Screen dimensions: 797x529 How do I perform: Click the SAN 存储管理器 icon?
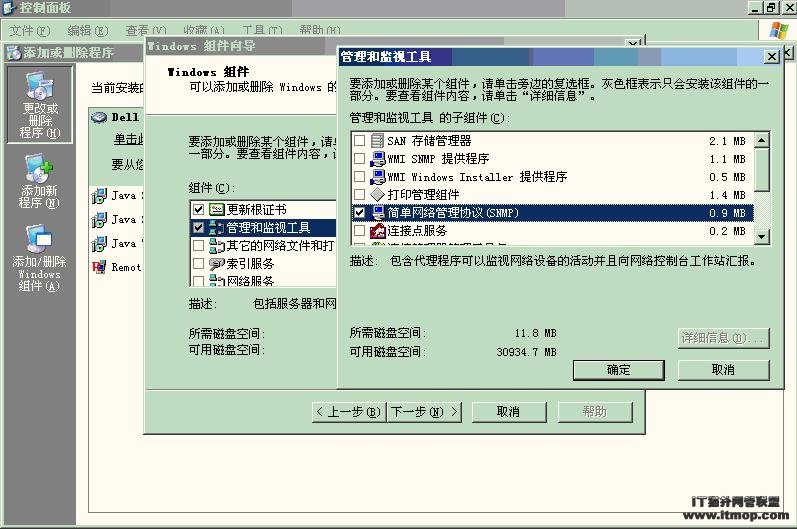click(x=377, y=140)
